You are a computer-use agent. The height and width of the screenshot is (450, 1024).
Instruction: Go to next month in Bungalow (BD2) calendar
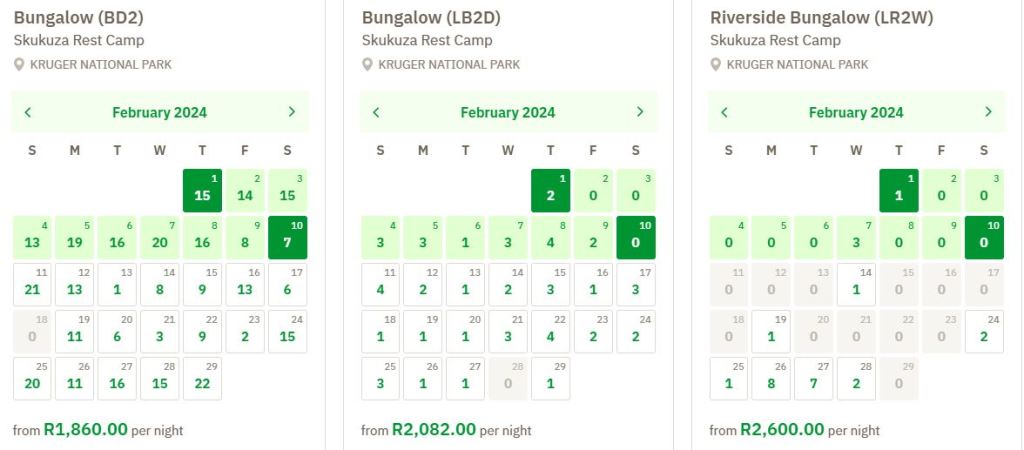pos(291,112)
